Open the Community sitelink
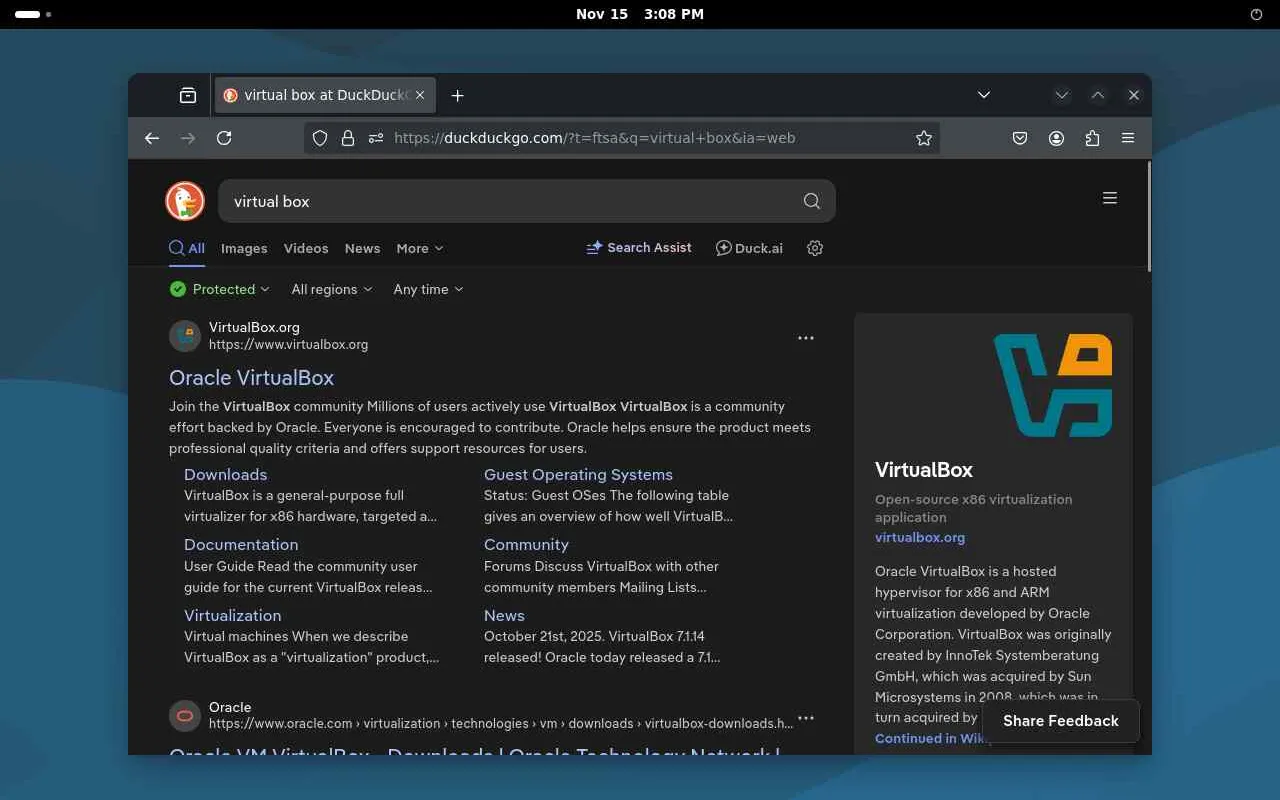 tap(526, 544)
